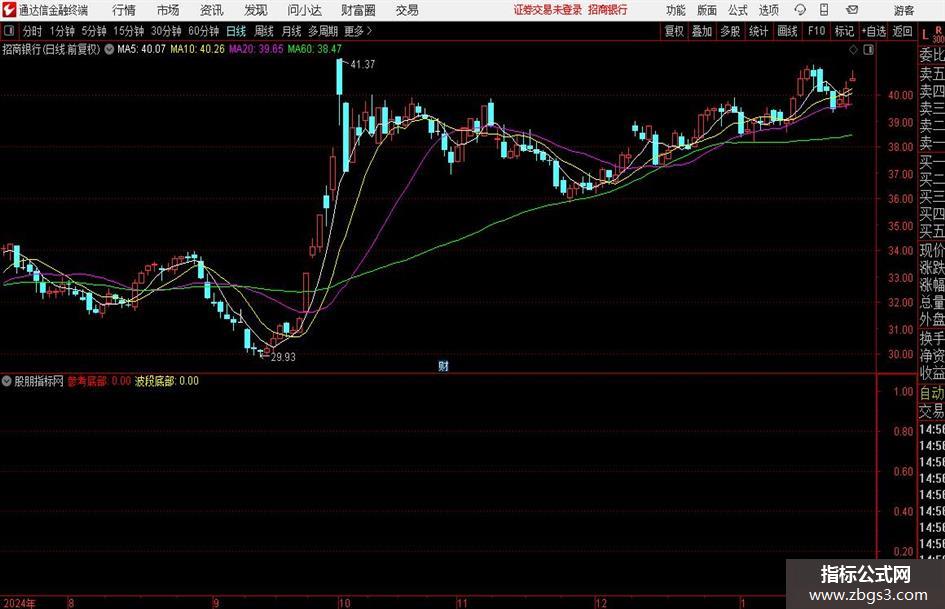Select the 月线 monthly chart tab

pos(291,31)
